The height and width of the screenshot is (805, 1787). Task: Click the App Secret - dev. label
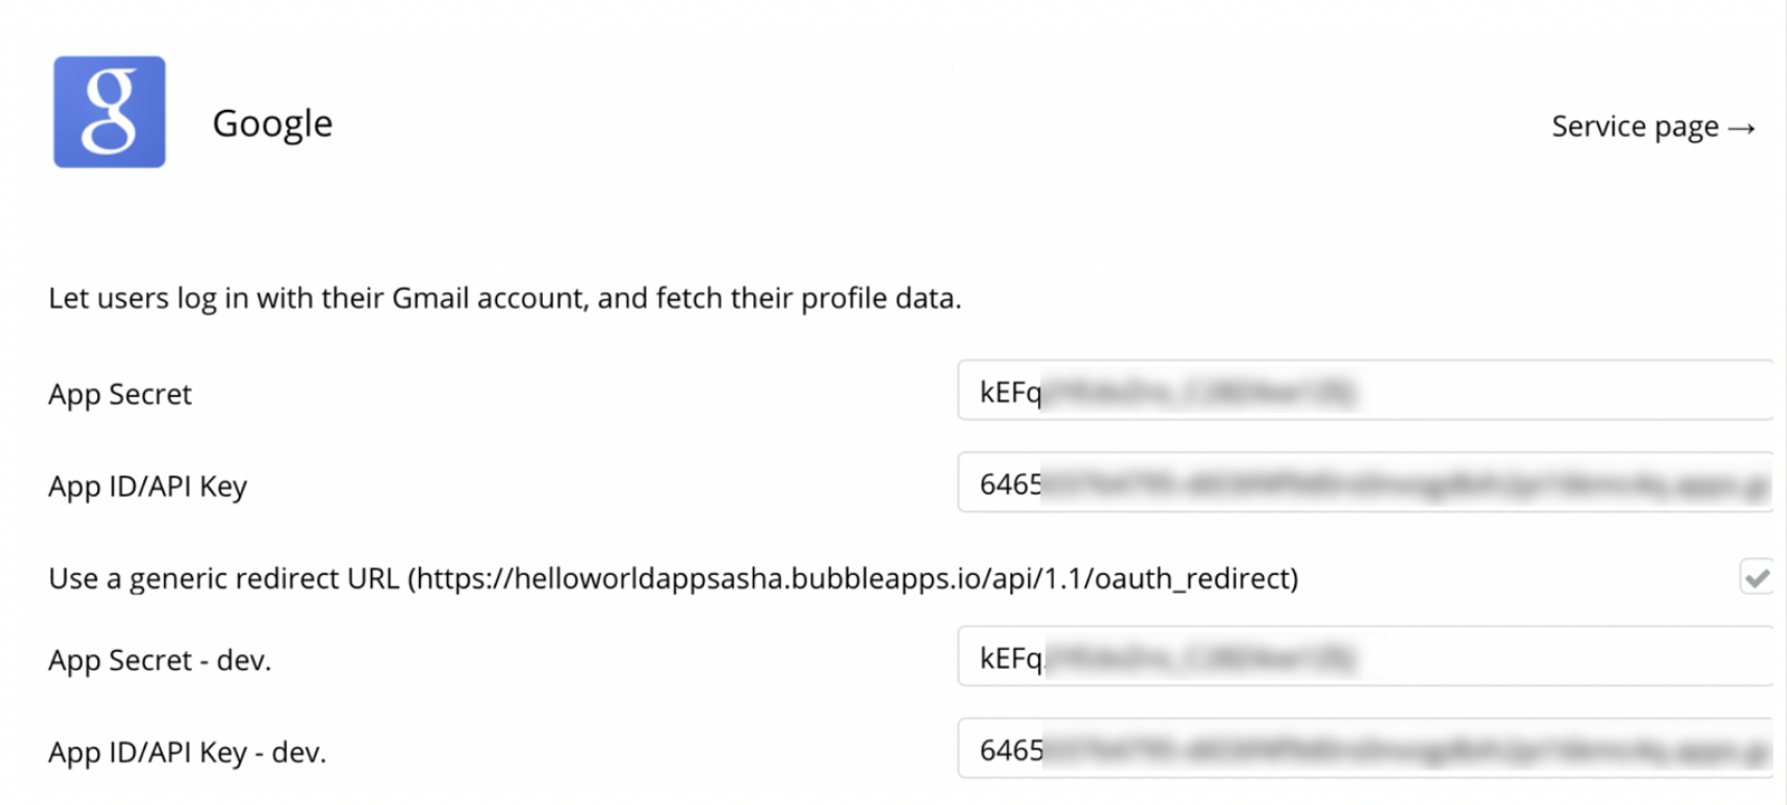click(160, 660)
